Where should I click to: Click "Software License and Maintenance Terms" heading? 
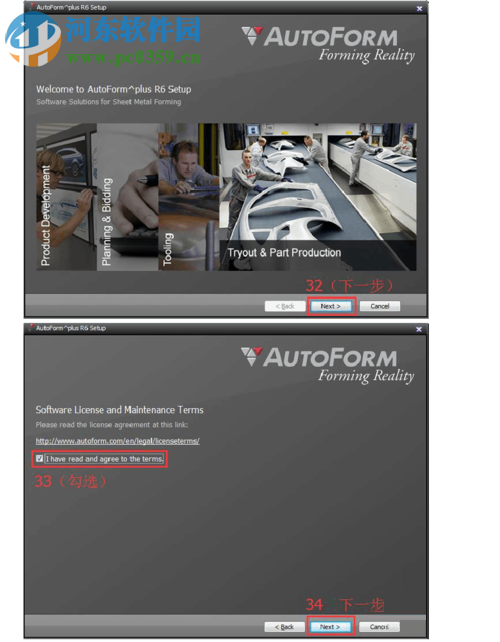point(119,410)
